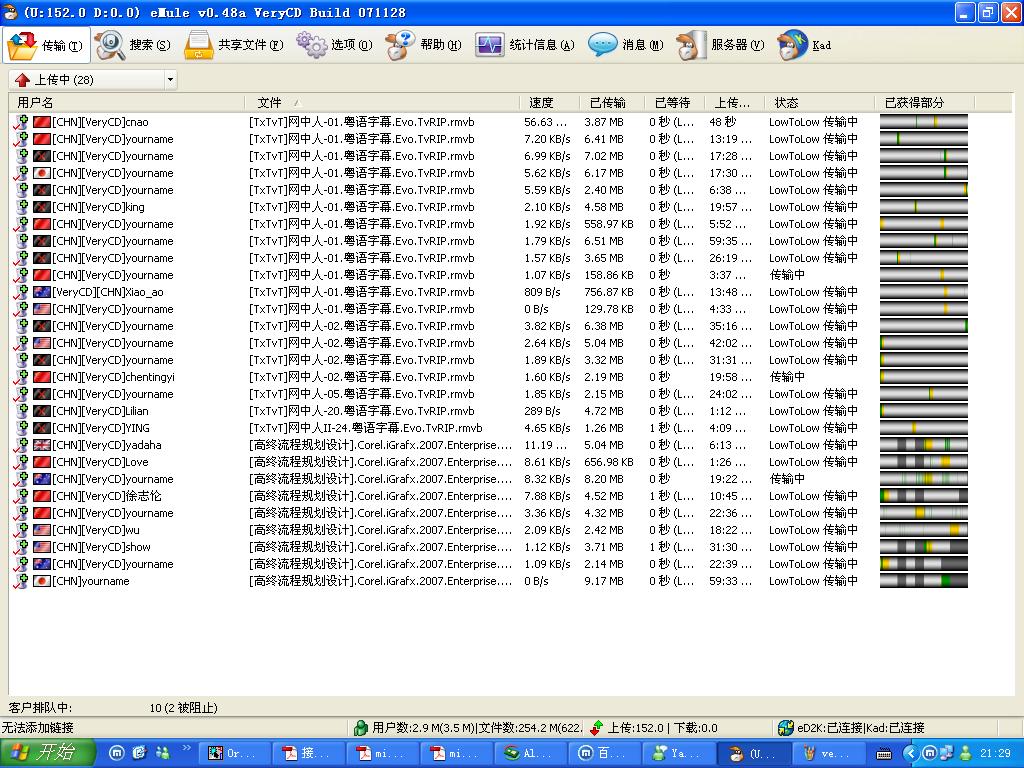The width and height of the screenshot is (1024, 768).
Task: Click obtained-parts bar for 徐志伦
Action: pyautogui.click(x=923, y=496)
